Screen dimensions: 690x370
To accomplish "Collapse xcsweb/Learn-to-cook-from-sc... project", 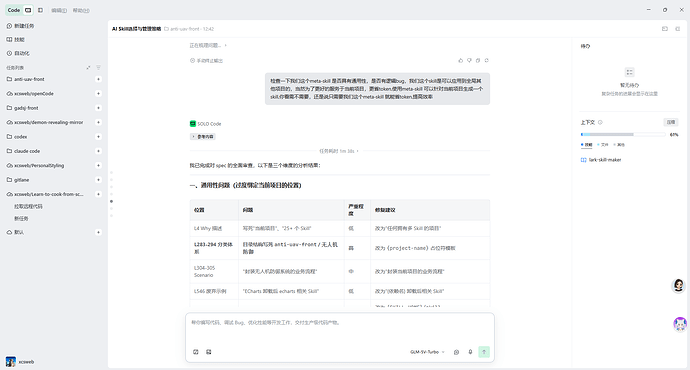I will click(45, 194).
